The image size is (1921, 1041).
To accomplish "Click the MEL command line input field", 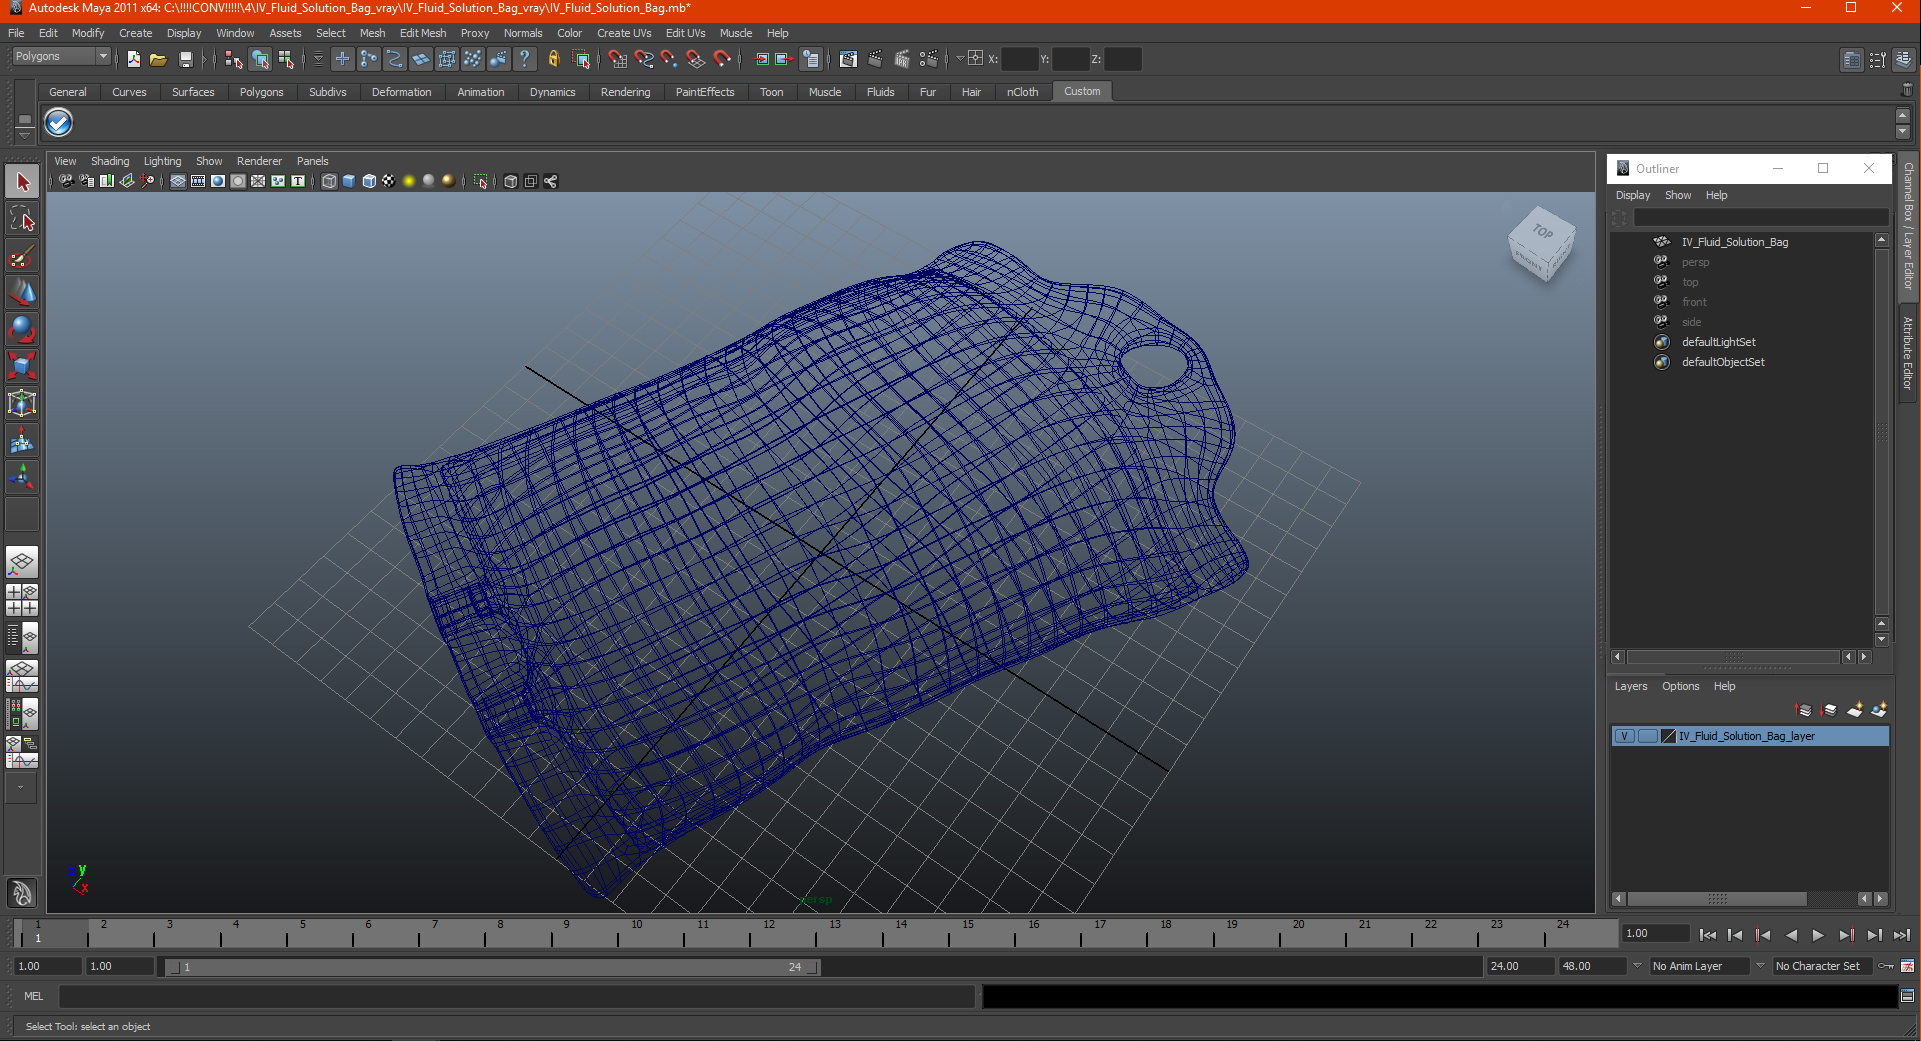I will (516, 996).
